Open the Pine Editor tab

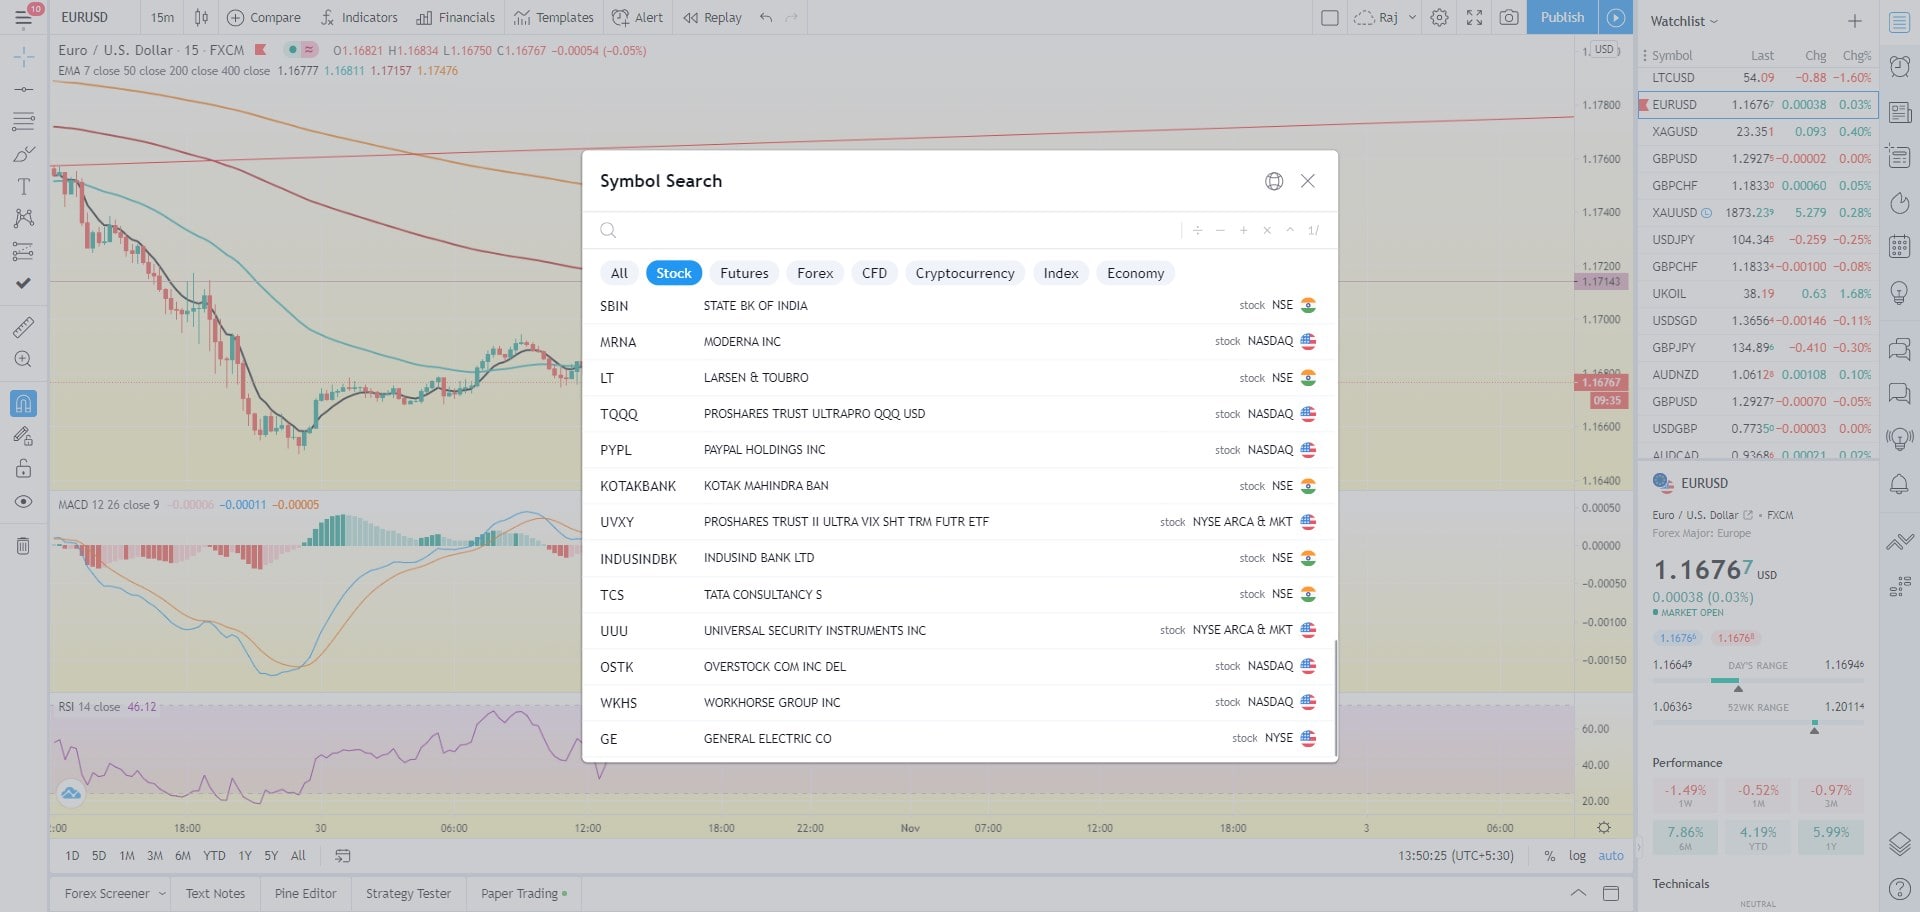tap(305, 893)
